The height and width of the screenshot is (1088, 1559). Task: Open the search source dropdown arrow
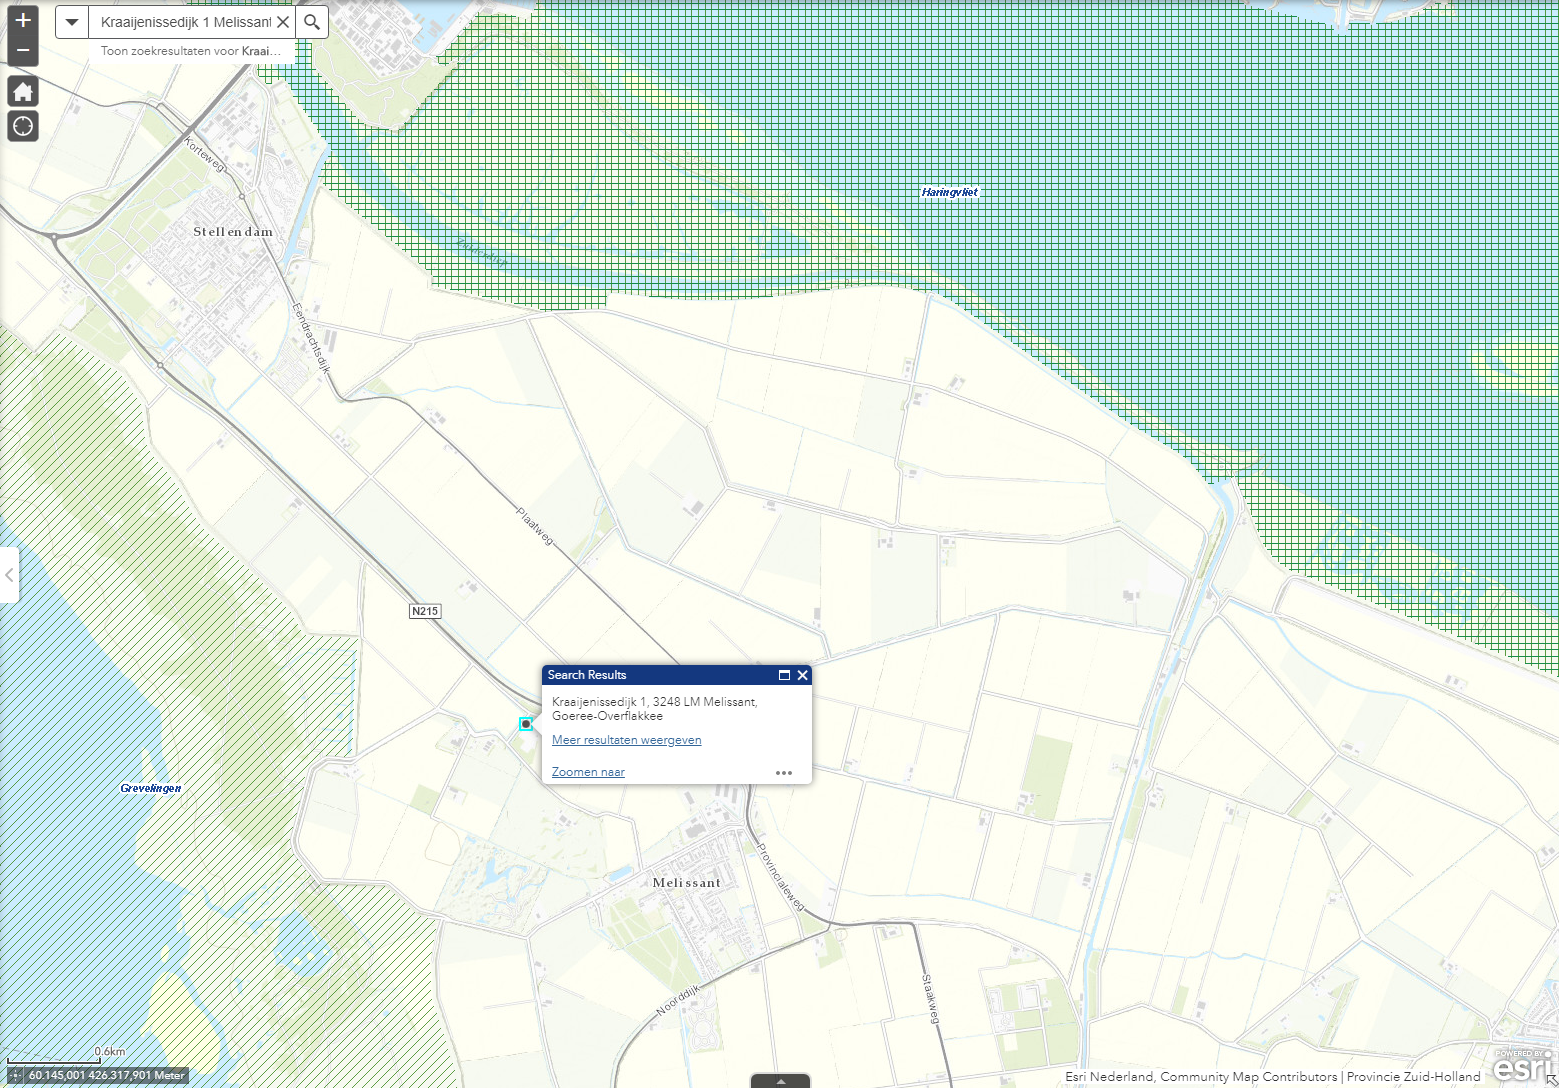coord(72,22)
